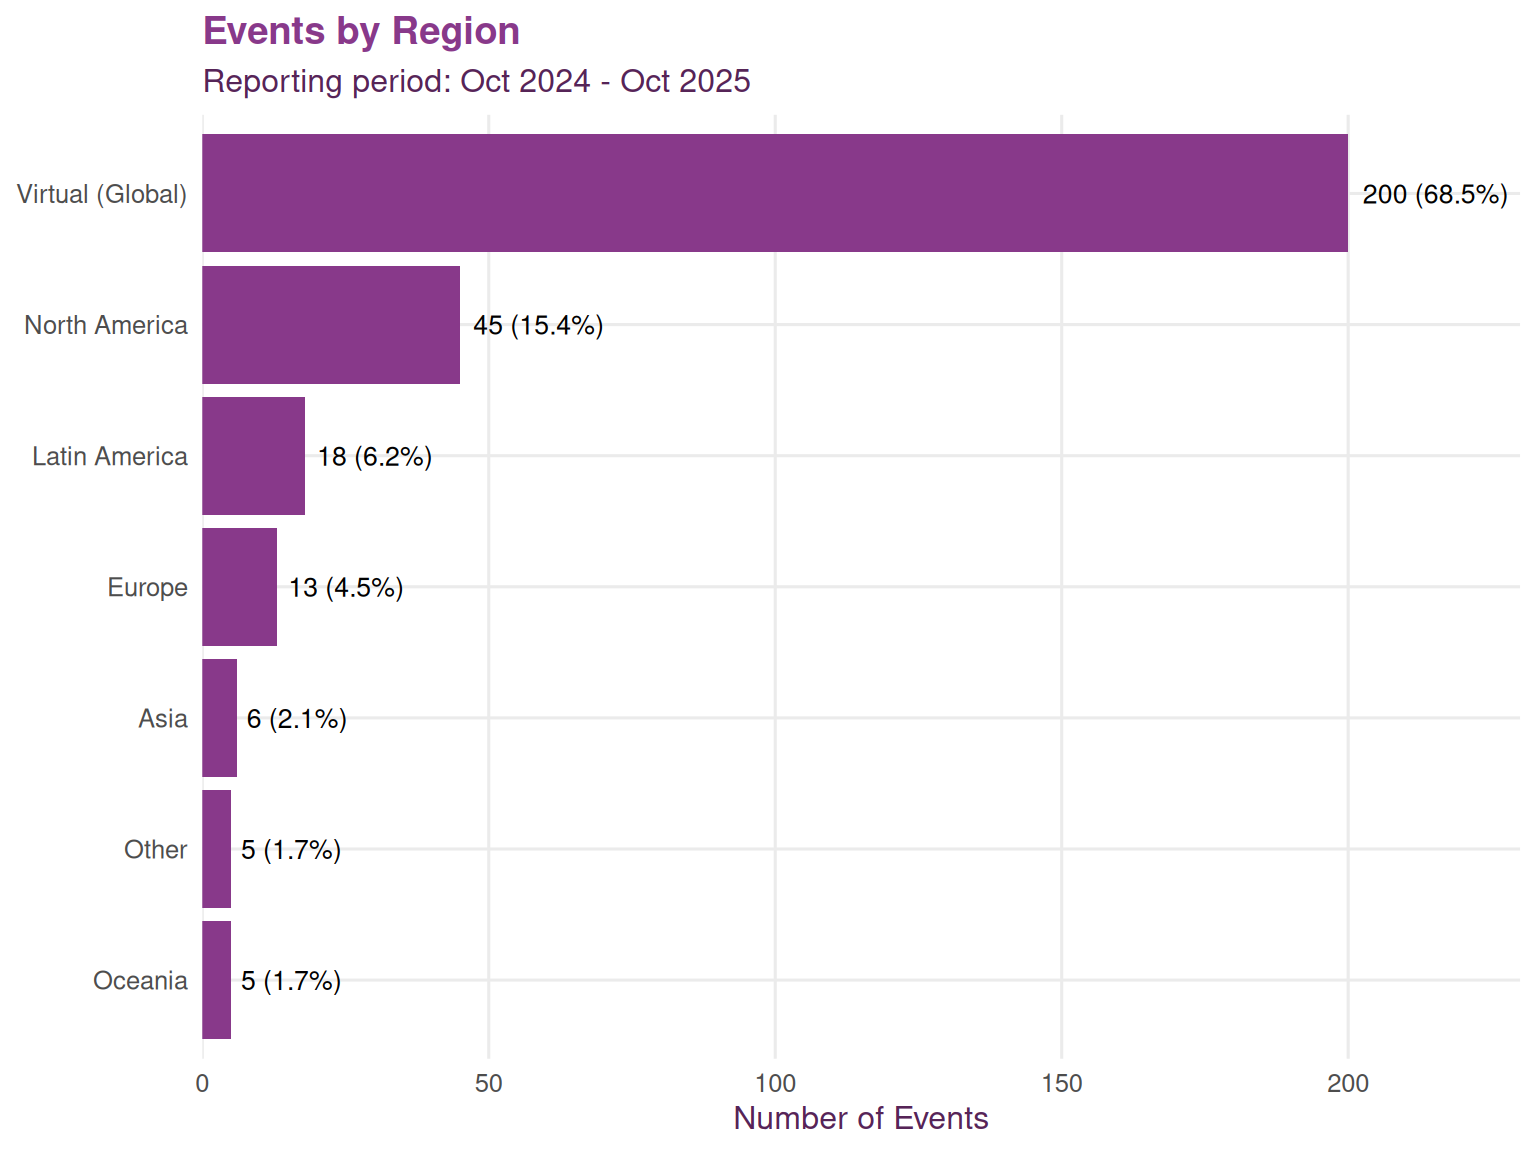Click the 150 tick label on x-axis
1536x1152 pixels.
[x=1061, y=1083]
